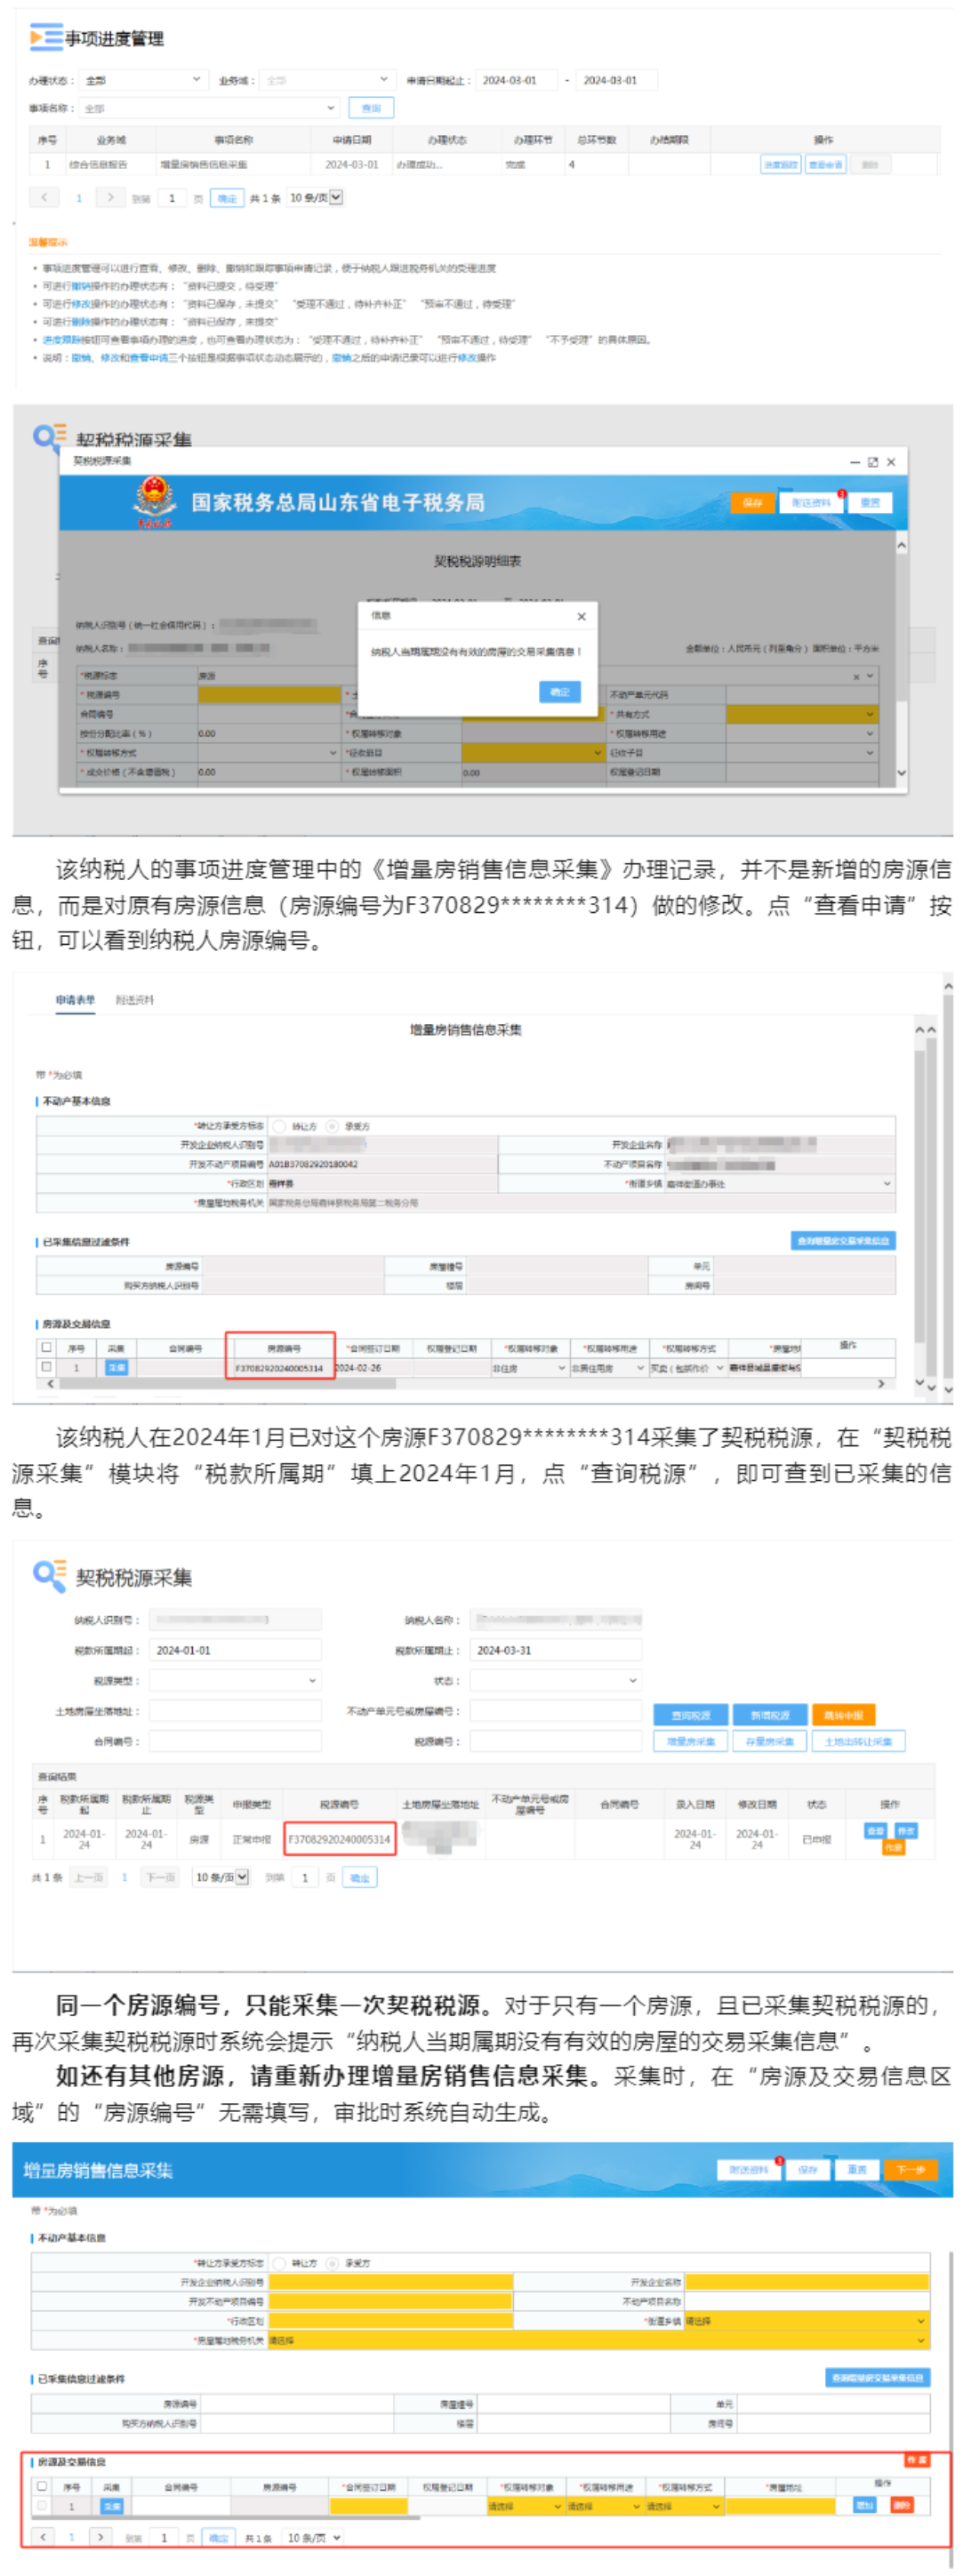The image size is (963, 2576).
Task: Click 查看申请 for the 增量房销售信息采集 record
Action: point(825,164)
